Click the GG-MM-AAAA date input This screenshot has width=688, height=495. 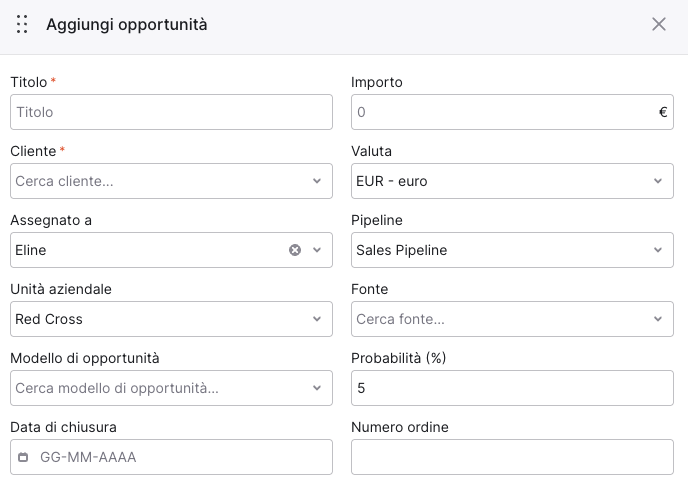(172, 457)
